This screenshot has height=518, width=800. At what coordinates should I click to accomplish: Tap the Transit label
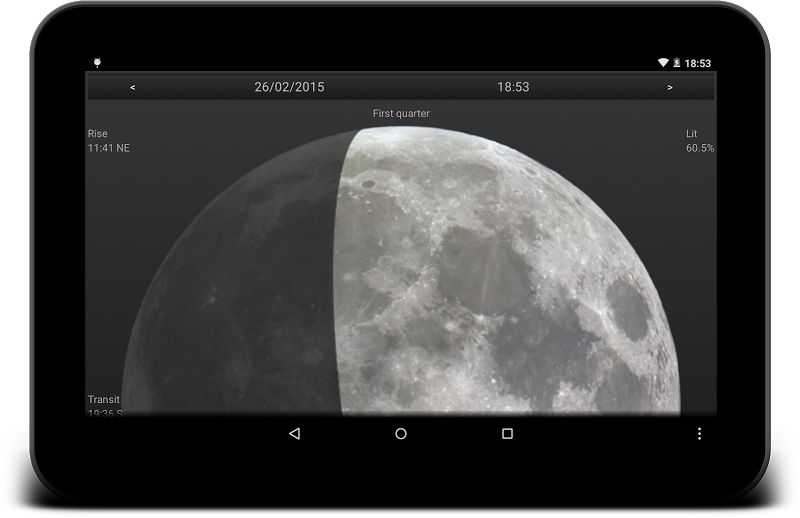click(x=104, y=400)
